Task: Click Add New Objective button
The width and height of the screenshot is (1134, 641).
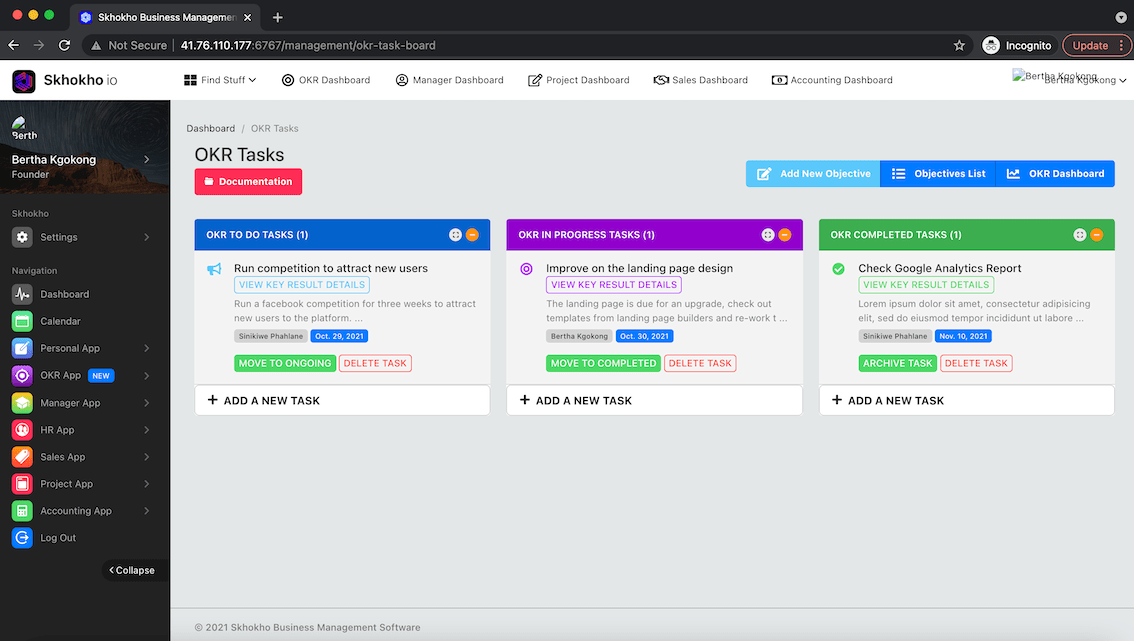Action: pos(813,174)
